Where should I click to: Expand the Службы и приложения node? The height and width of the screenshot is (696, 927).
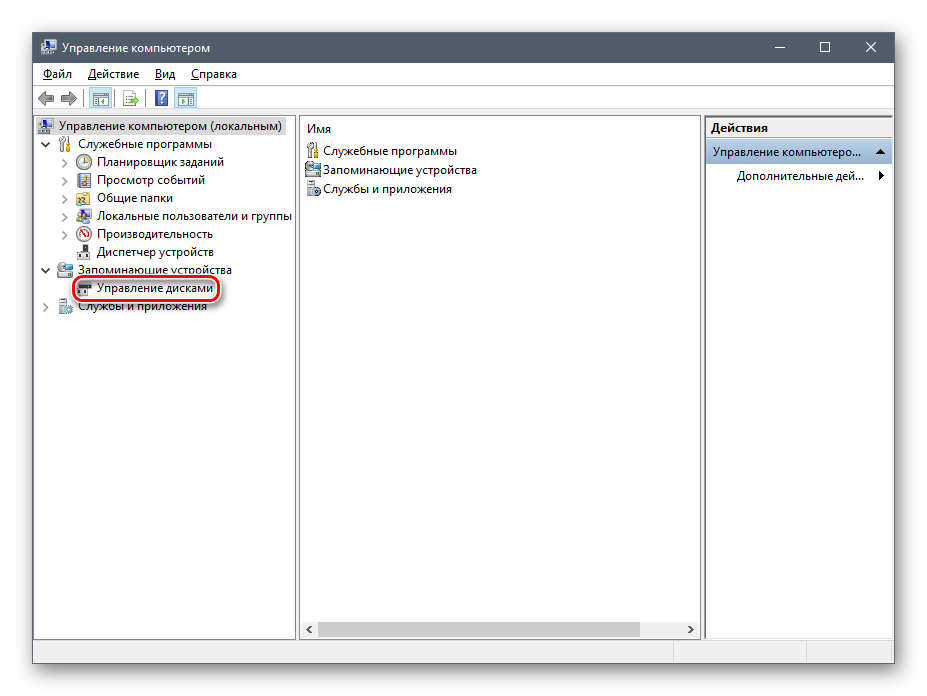pos(46,307)
